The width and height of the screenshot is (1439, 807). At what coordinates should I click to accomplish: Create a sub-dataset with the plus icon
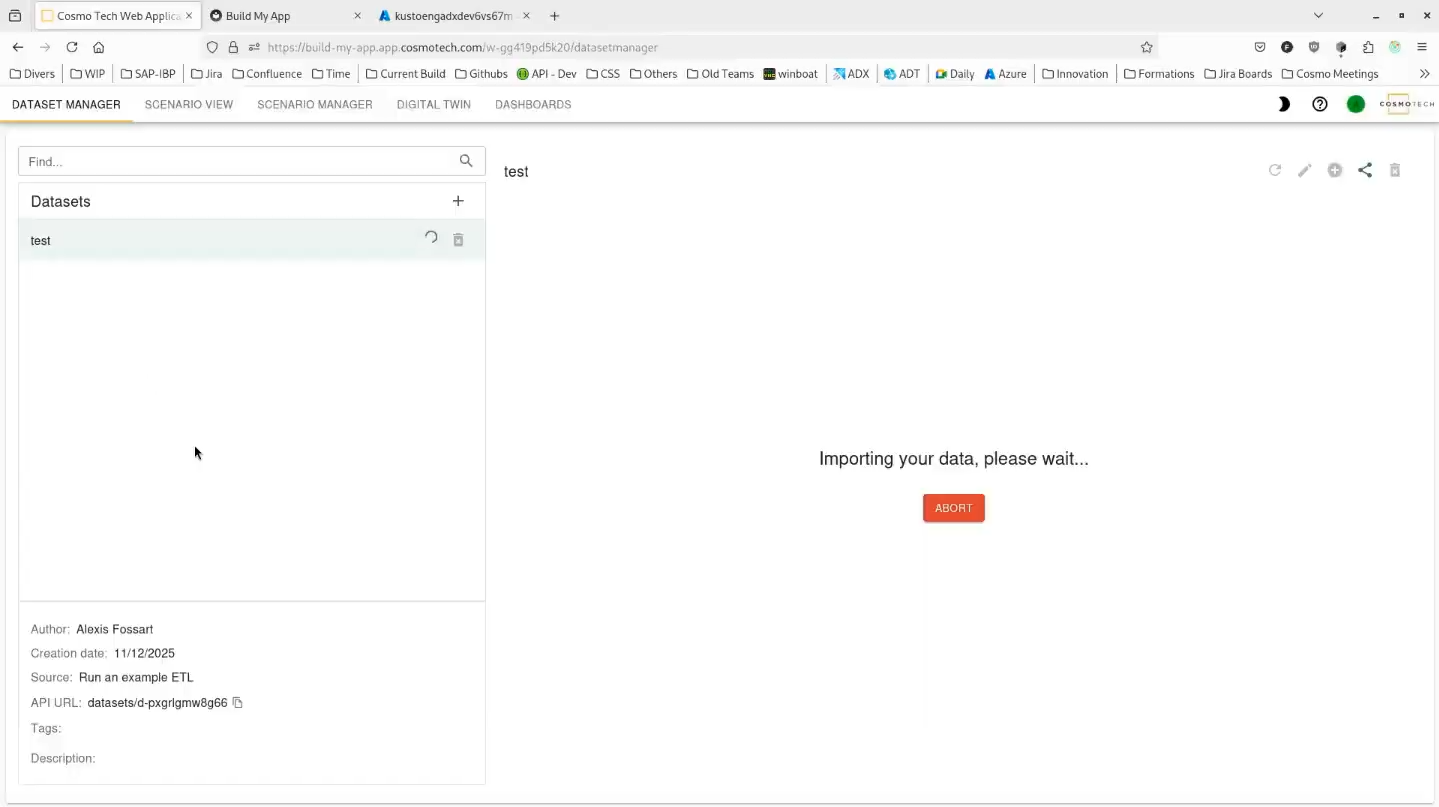click(1335, 170)
